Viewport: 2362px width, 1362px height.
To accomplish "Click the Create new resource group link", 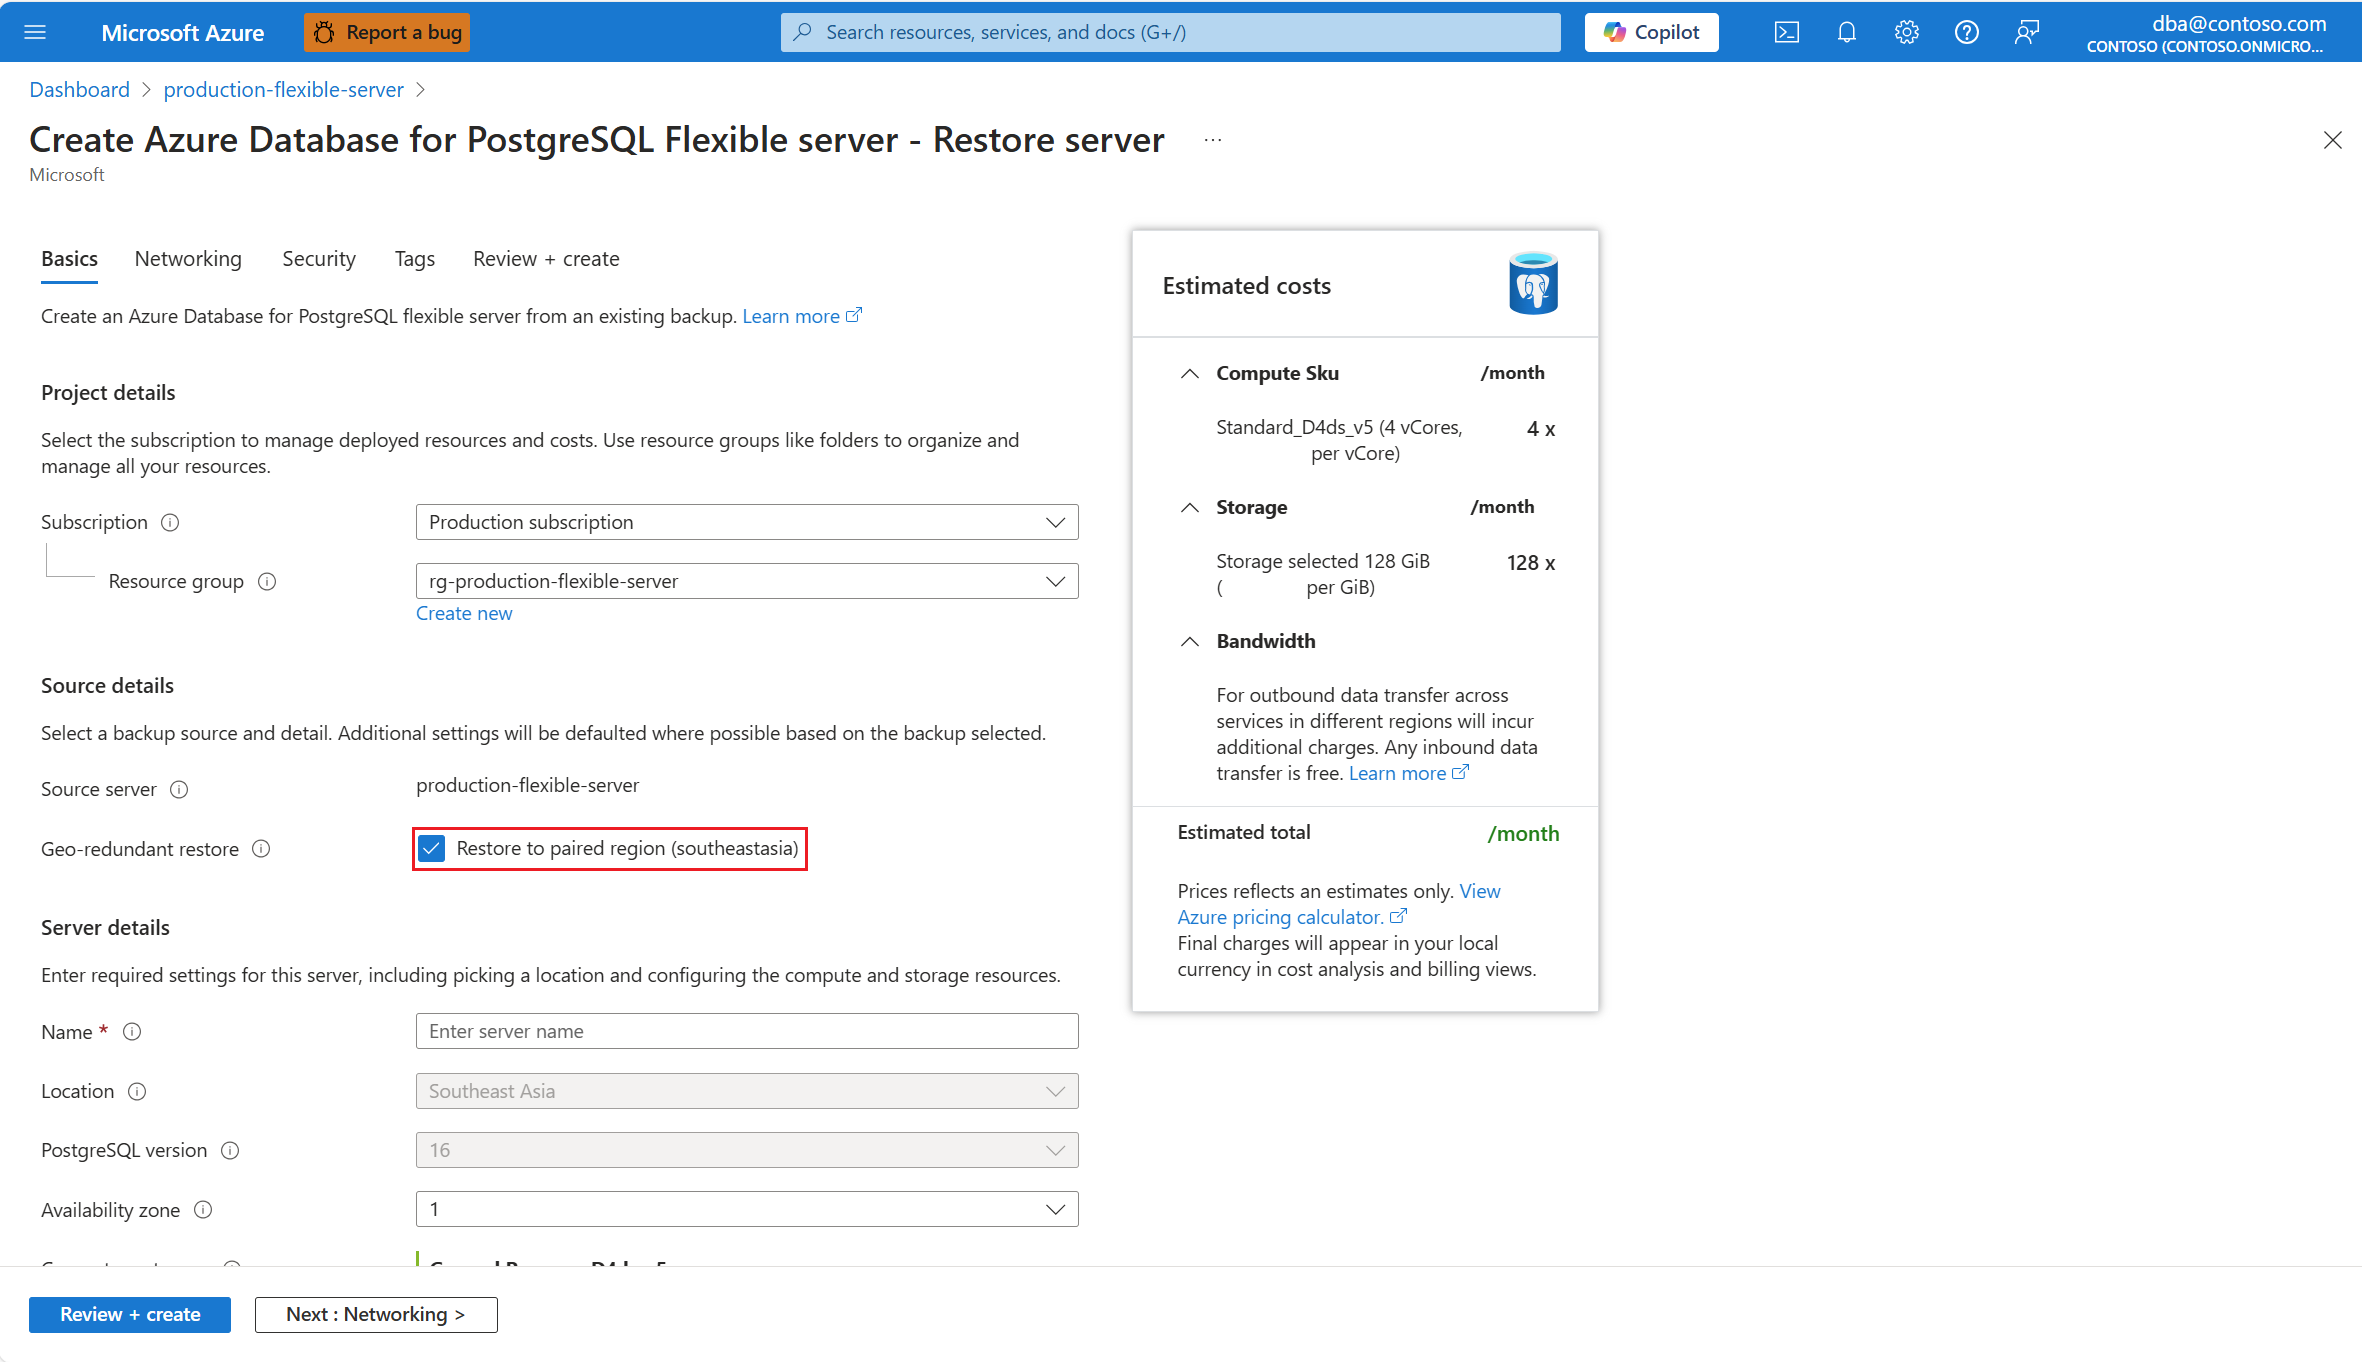I will [464, 613].
